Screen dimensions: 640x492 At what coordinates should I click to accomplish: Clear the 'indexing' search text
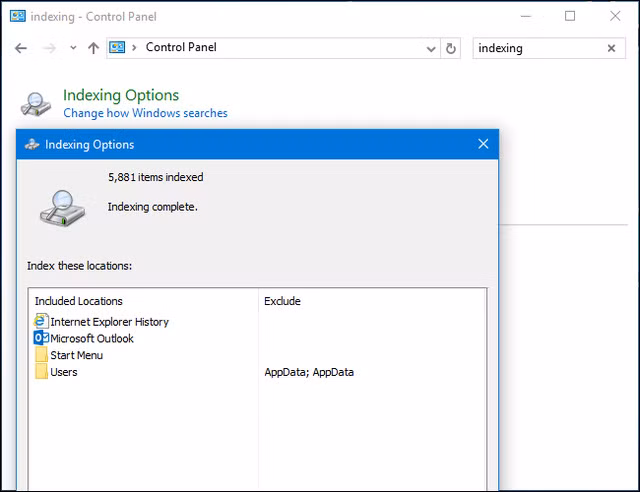[611, 48]
